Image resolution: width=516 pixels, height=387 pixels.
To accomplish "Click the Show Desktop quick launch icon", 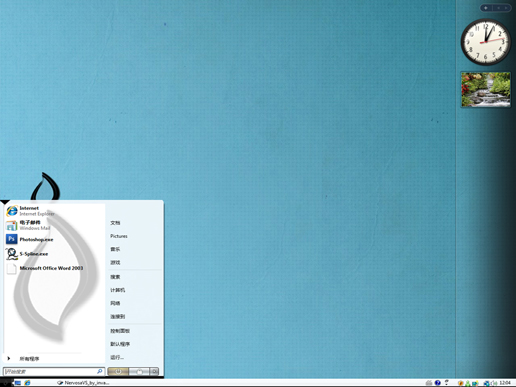I will (x=18, y=383).
